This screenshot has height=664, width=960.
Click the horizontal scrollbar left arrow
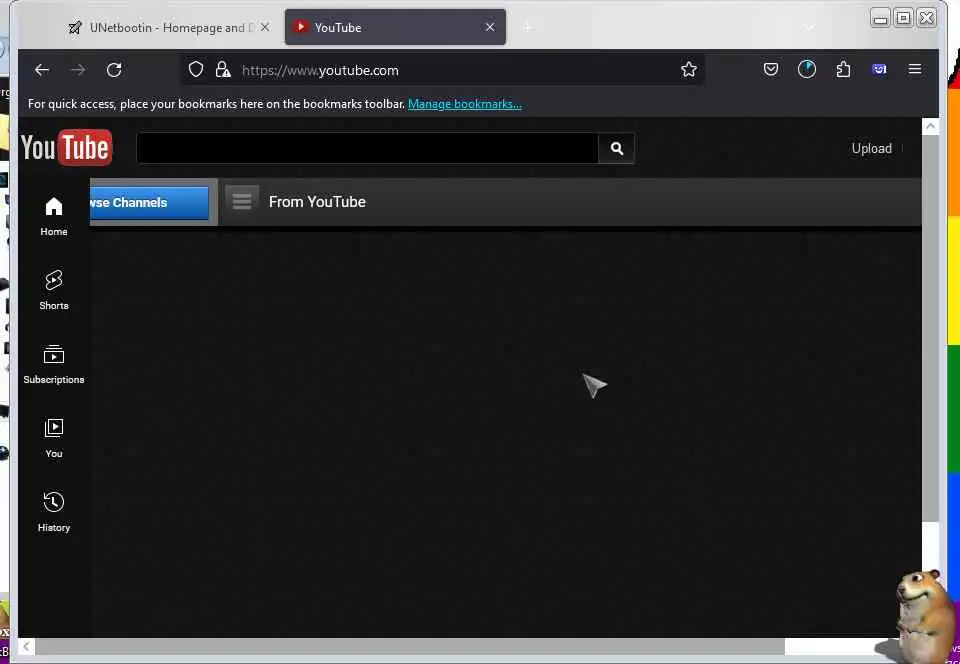tap(26, 646)
